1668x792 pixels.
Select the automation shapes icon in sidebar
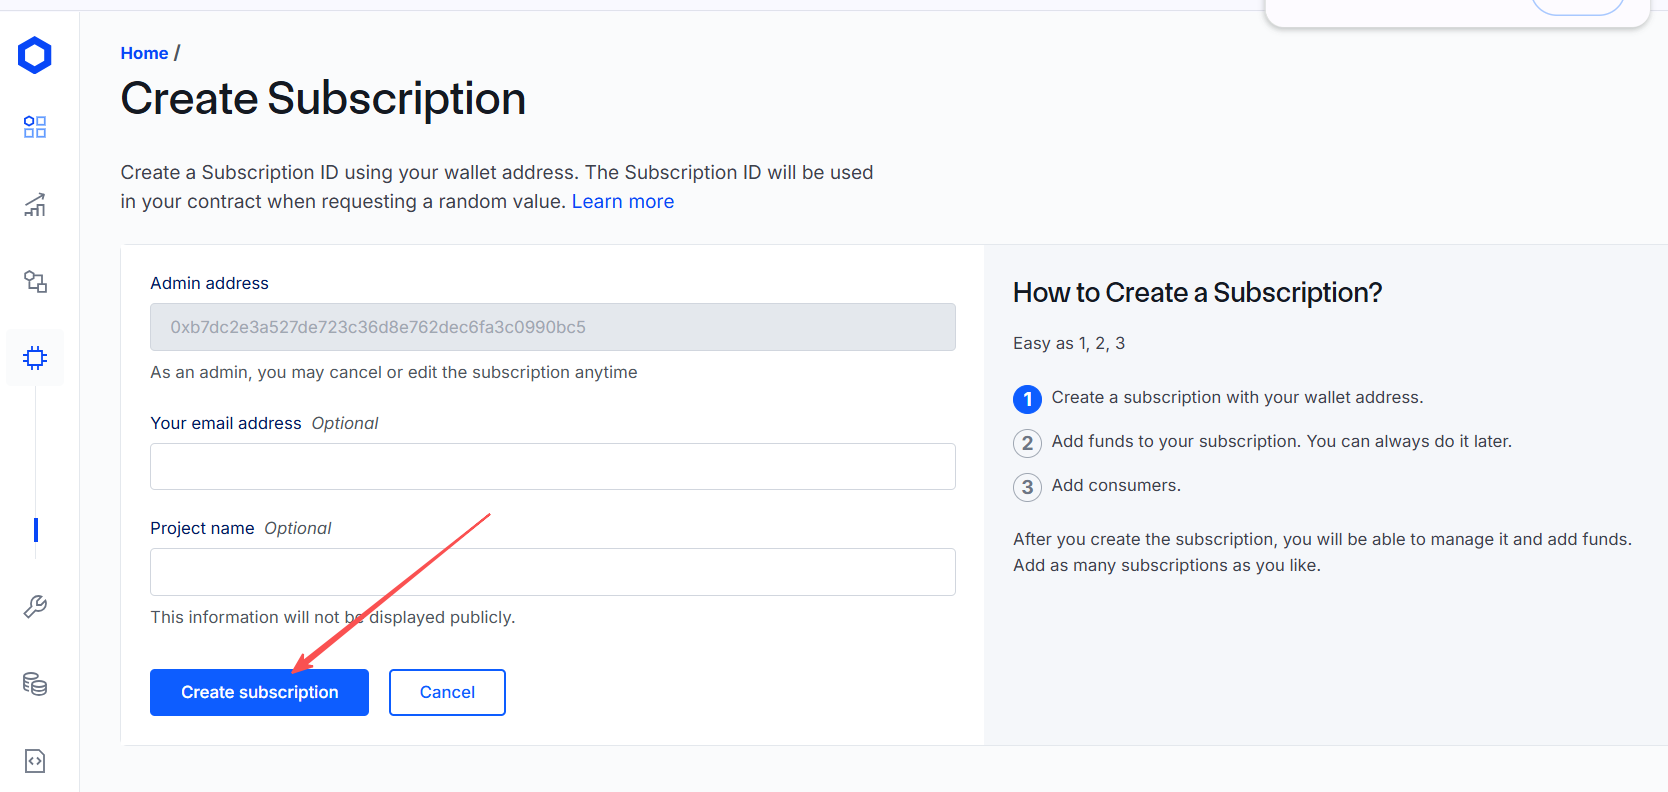point(35,282)
